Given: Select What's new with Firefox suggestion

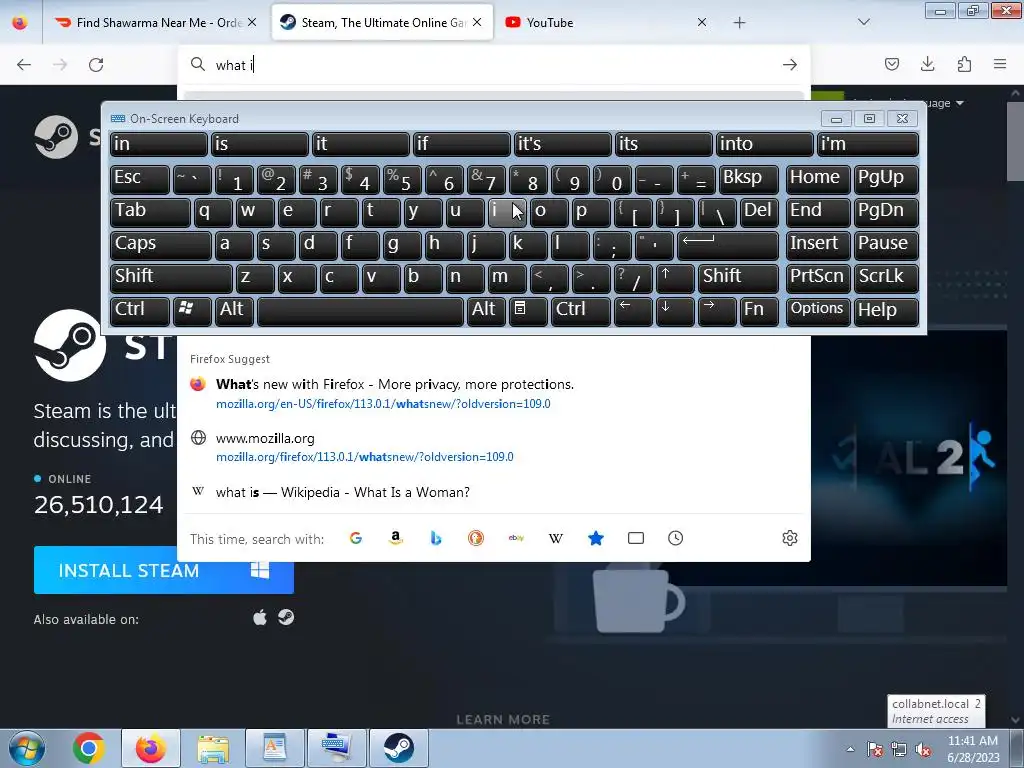Looking at the screenshot, I should click(494, 394).
